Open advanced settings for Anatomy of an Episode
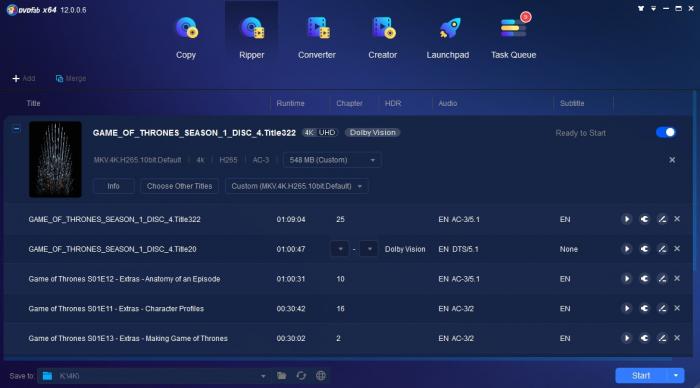This screenshot has width=700, height=388. coord(644,279)
